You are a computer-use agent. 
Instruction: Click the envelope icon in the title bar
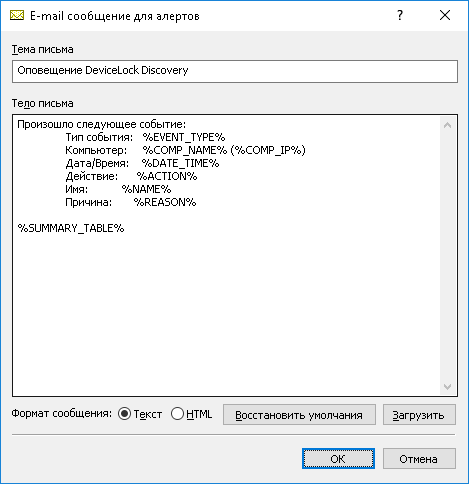point(17,15)
